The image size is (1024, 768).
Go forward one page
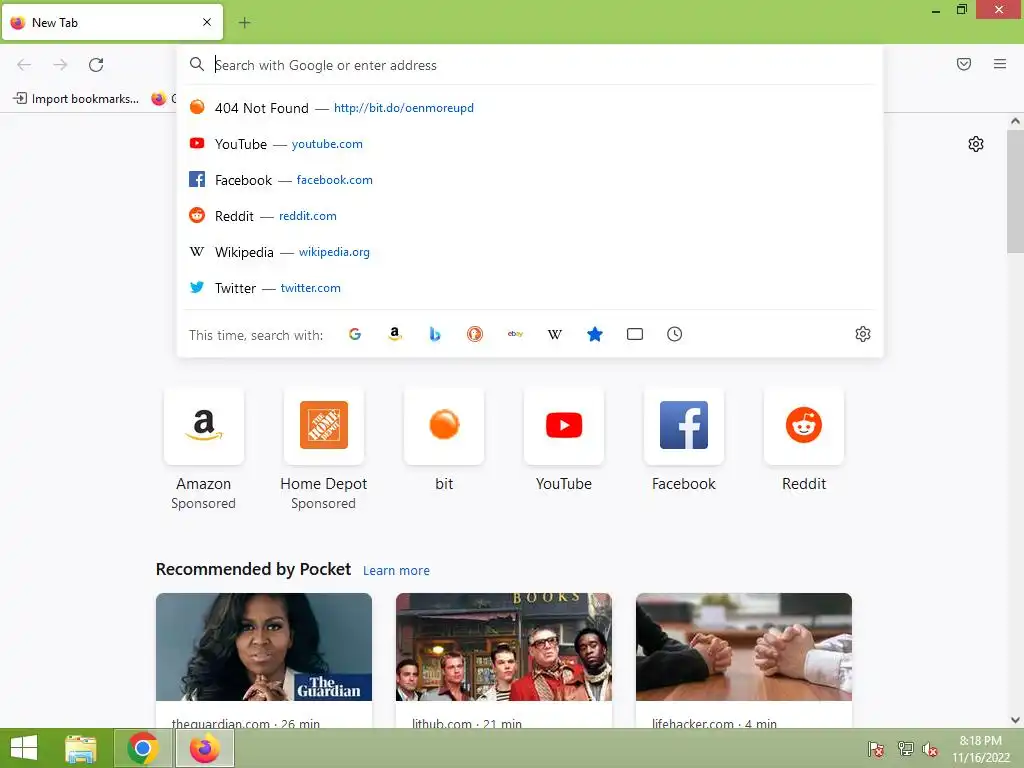(x=60, y=65)
